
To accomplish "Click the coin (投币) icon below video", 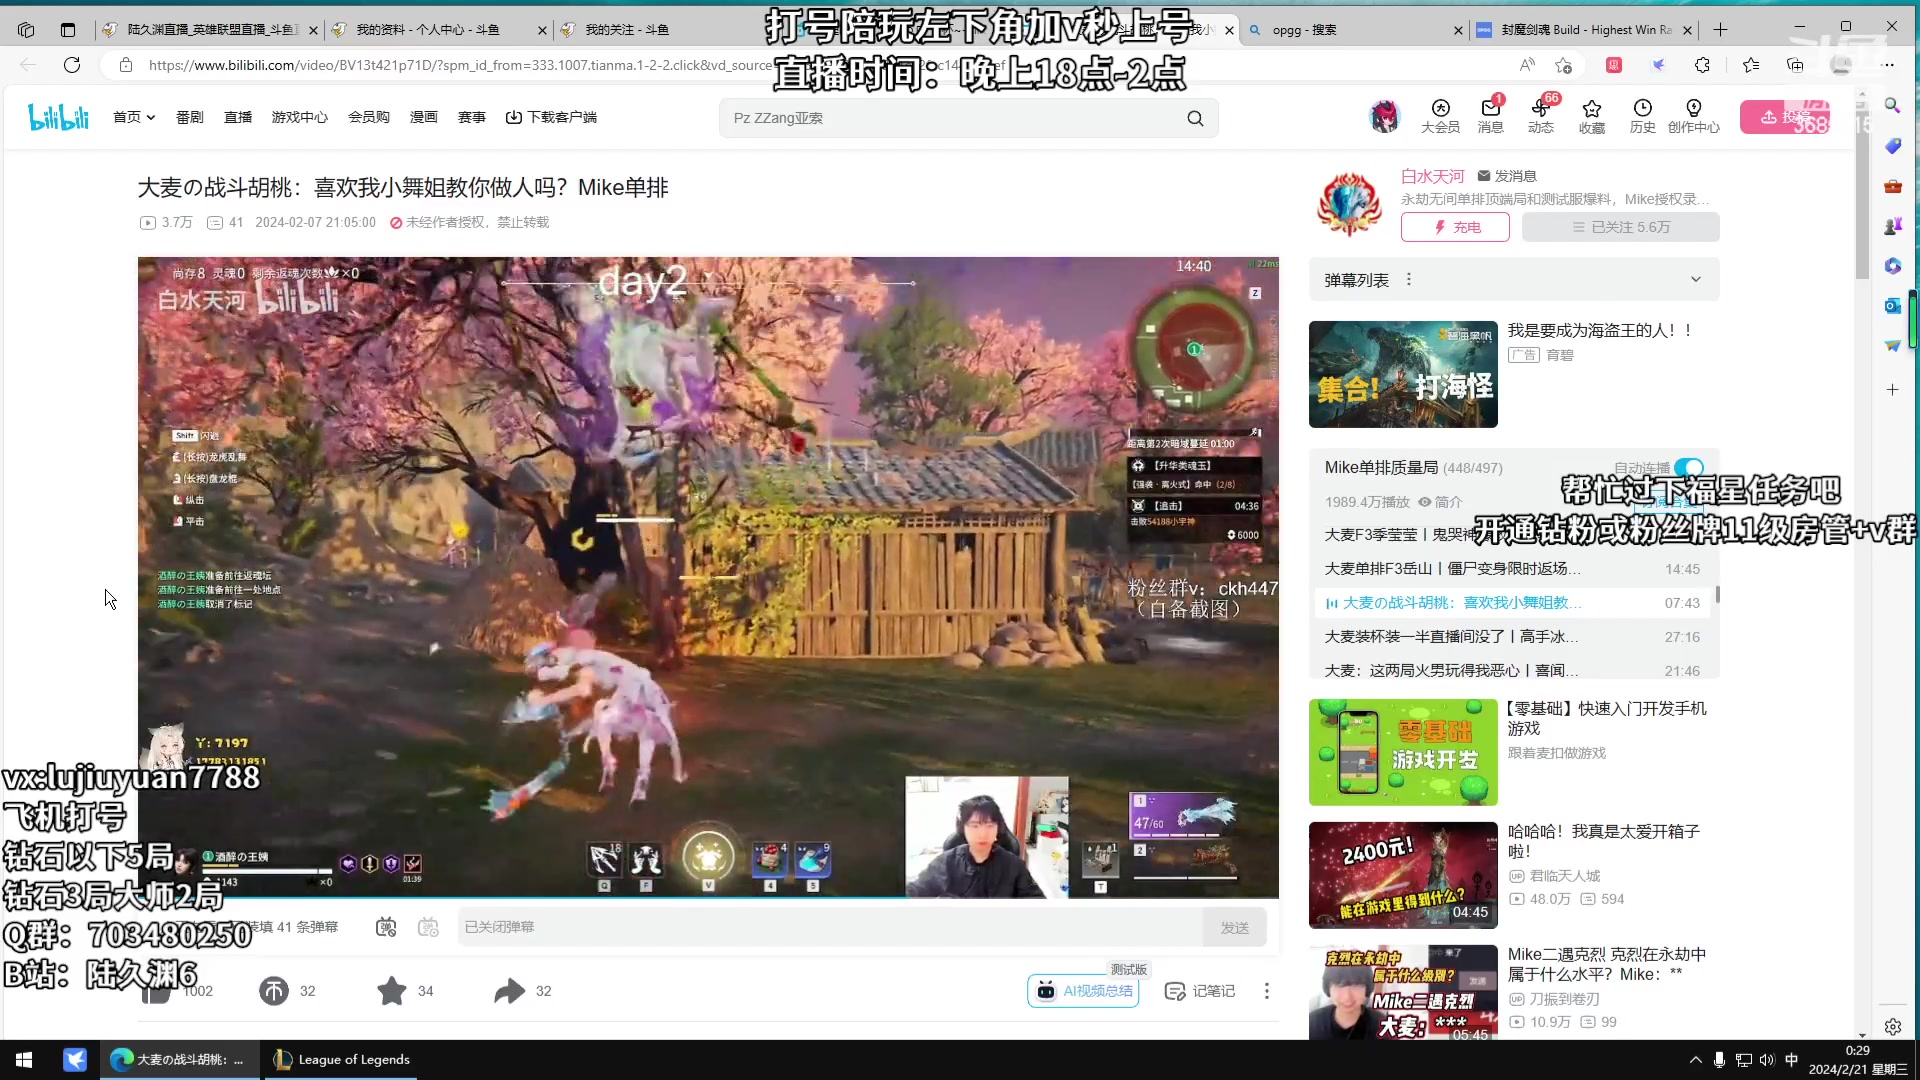I will coord(274,991).
